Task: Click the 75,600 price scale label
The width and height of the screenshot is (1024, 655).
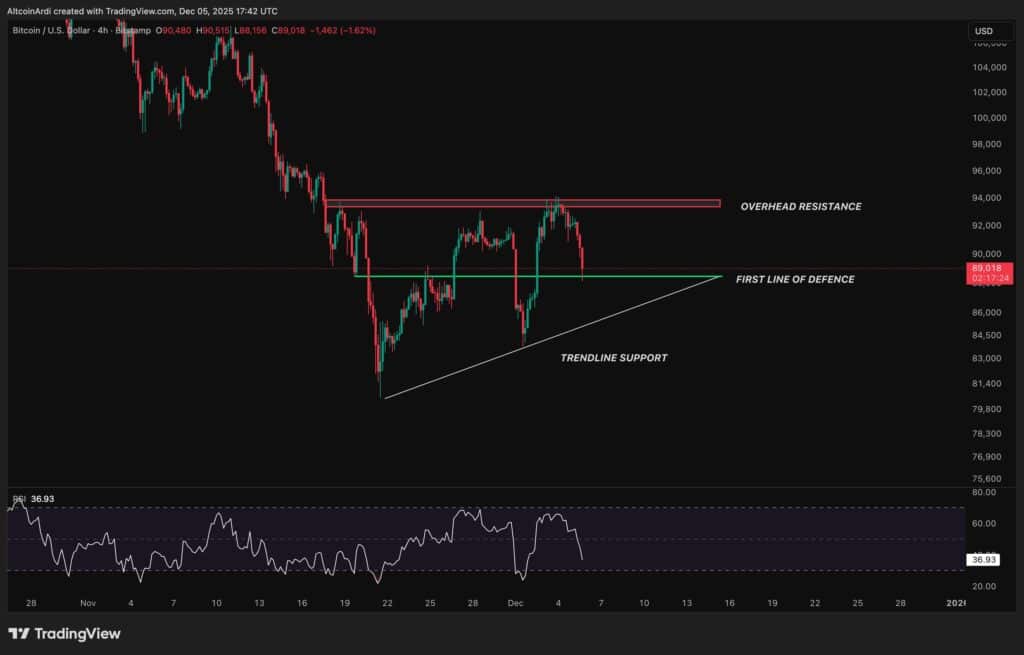Action: 989,478
